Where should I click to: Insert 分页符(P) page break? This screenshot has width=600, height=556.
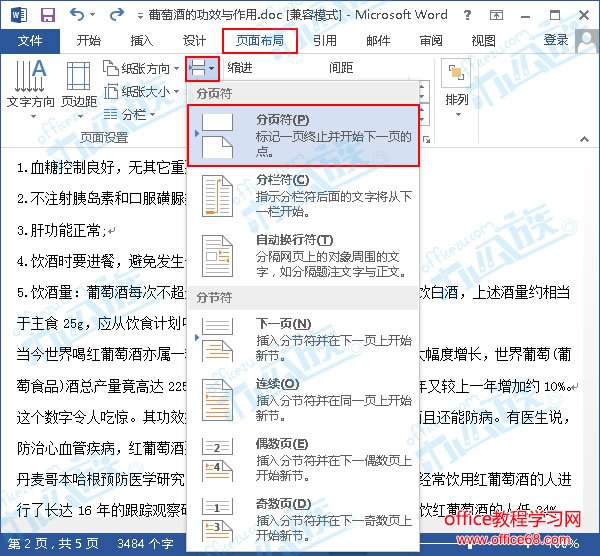point(304,136)
